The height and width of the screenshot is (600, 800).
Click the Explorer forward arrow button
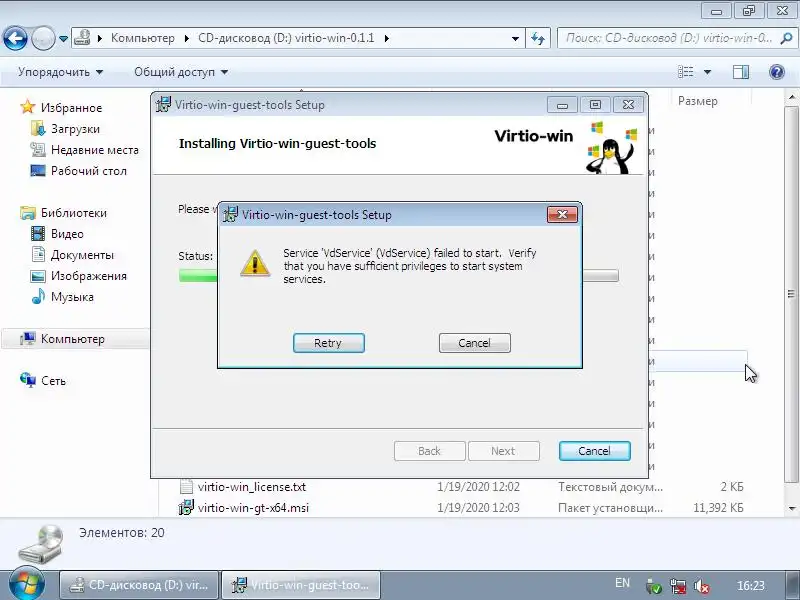(43, 38)
